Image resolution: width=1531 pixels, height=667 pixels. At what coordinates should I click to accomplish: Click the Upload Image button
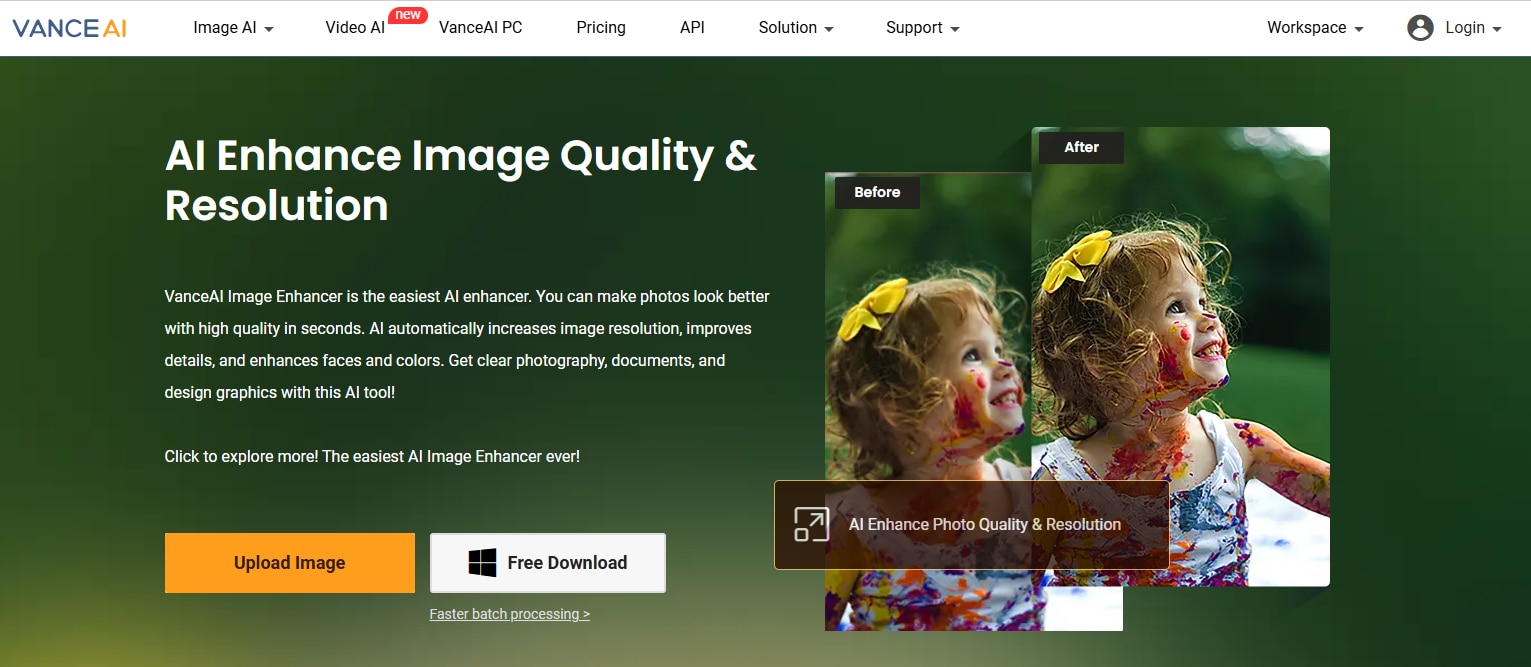pyautogui.click(x=290, y=563)
